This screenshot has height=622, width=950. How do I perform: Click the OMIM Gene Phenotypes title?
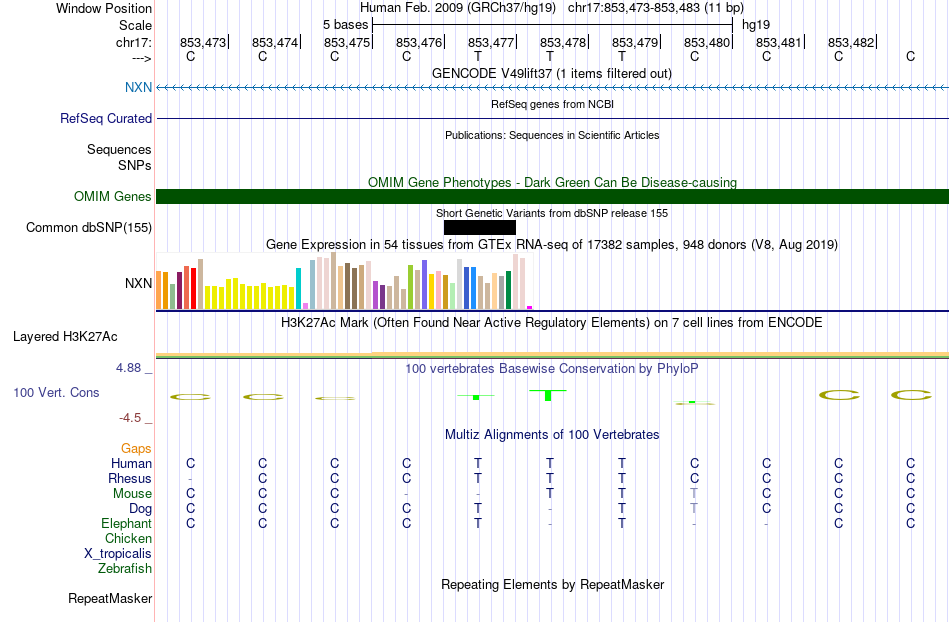click(x=552, y=182)
